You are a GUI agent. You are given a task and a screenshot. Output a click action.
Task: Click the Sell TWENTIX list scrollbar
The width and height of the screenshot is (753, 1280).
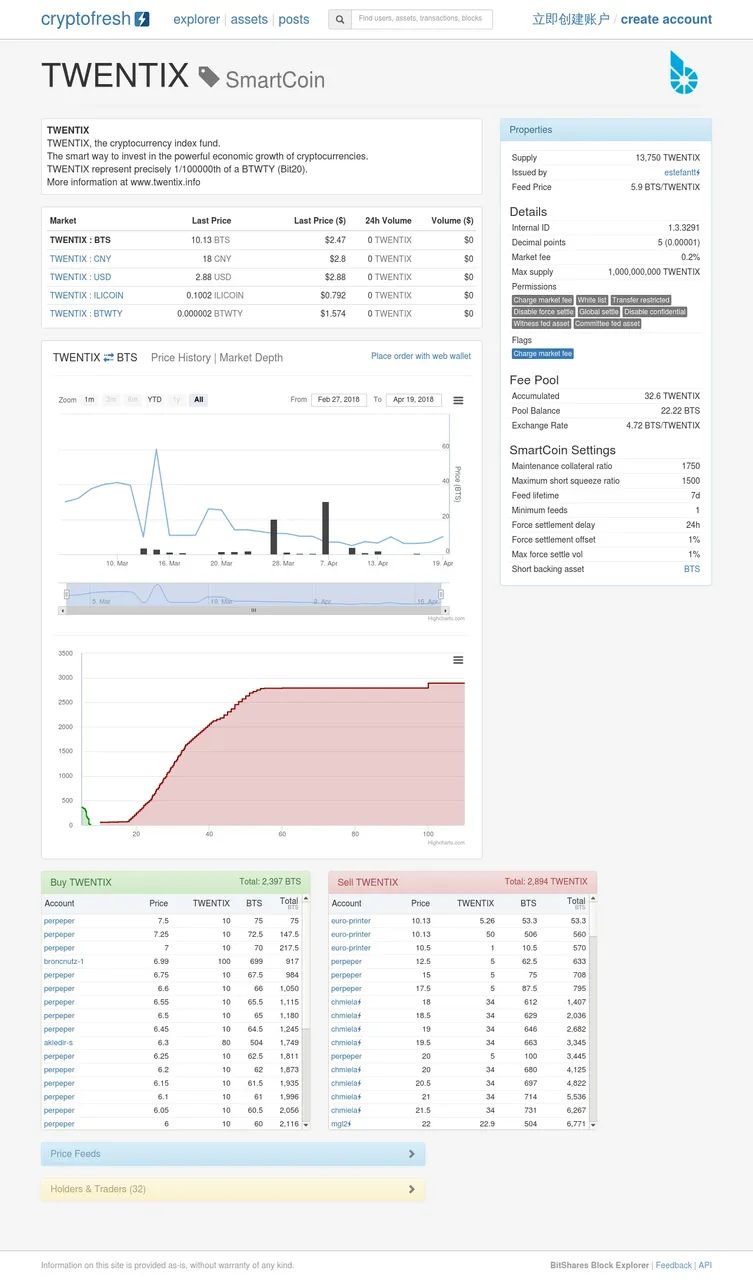tap(593, 1012)
